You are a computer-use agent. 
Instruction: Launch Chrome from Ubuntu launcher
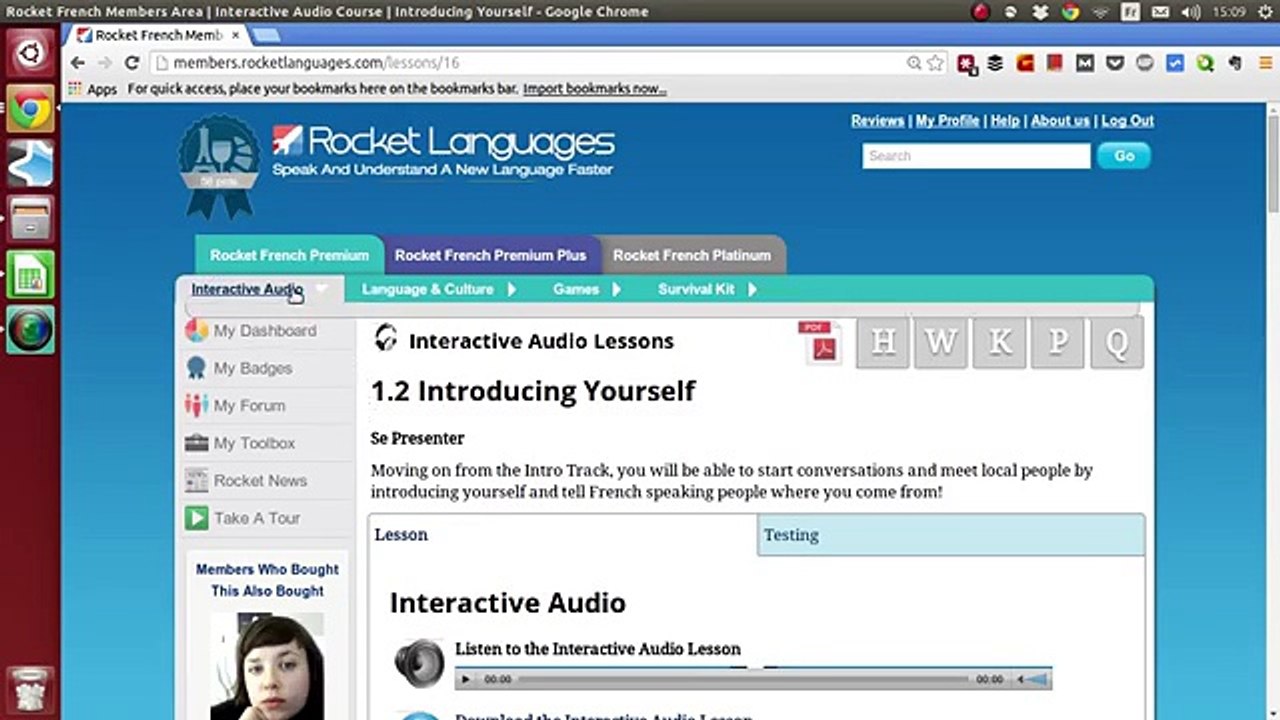coord(30,109)
